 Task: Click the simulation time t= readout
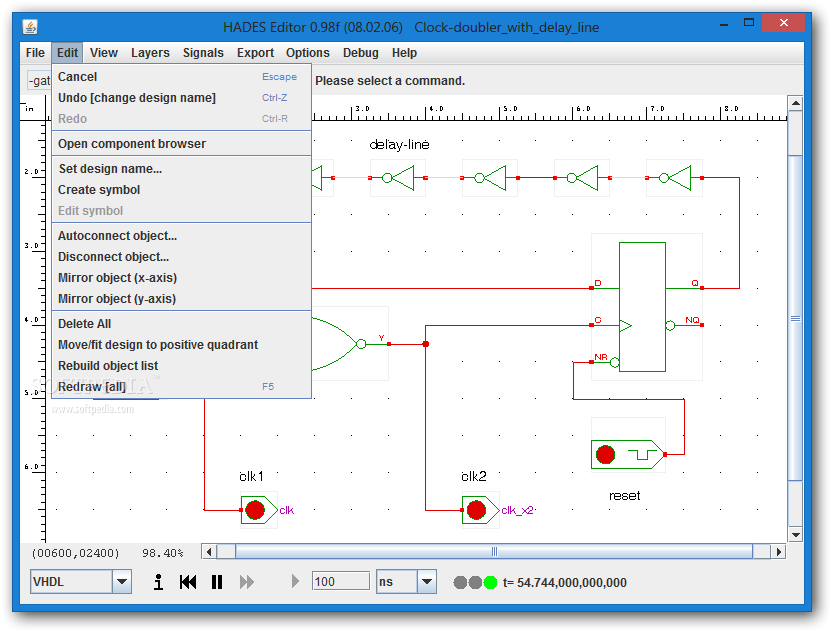(565, 583)
